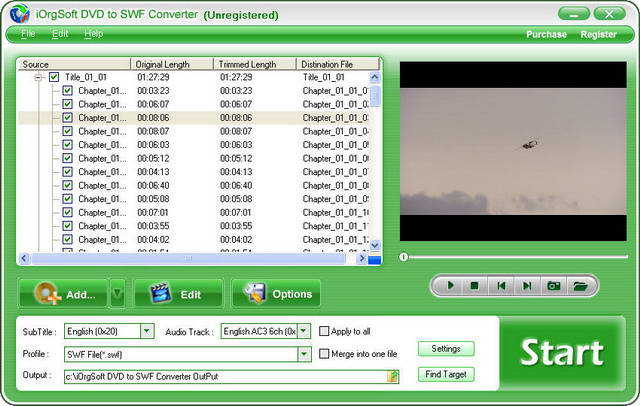Select the Title_01_01 row text
Viewport: 640px width, 406px height.
coord(86,77)
